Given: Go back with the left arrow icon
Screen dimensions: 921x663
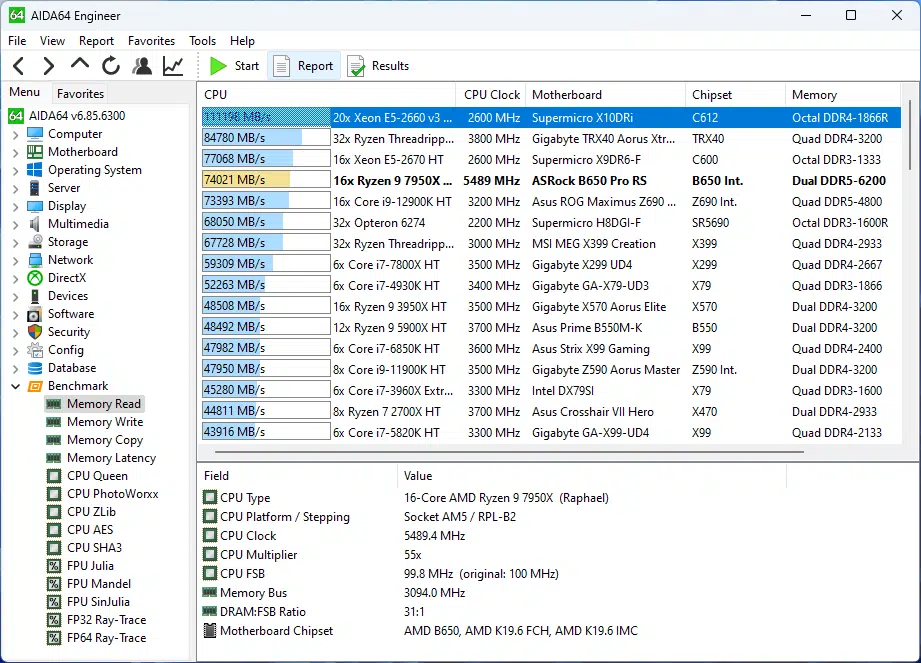Looking at the screenshot, I should pyautogui.click(x=19, y=66).
